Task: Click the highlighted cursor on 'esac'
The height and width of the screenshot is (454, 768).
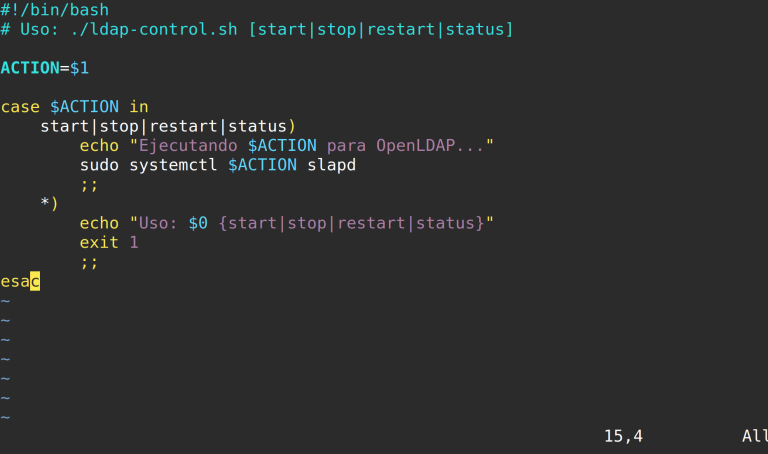Action: click(x=35, y=281)
